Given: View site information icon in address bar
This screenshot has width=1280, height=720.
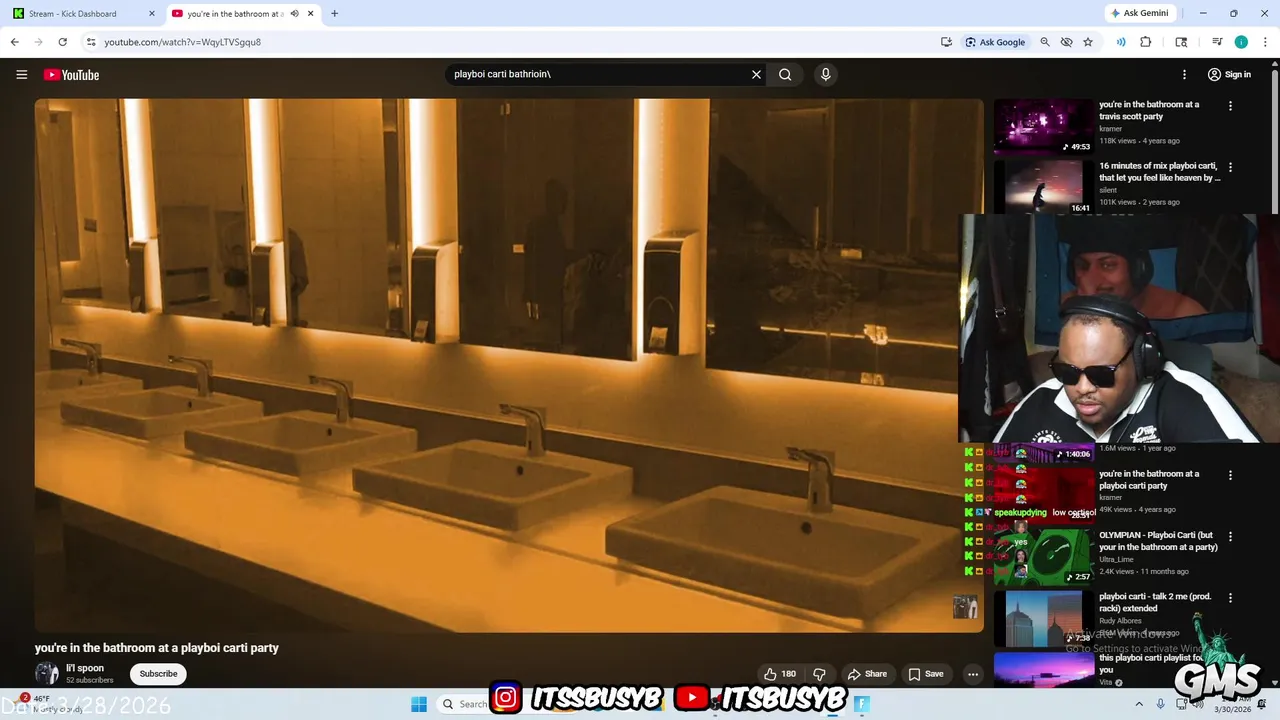Looking at the screenshot, I should pos(91,42).
